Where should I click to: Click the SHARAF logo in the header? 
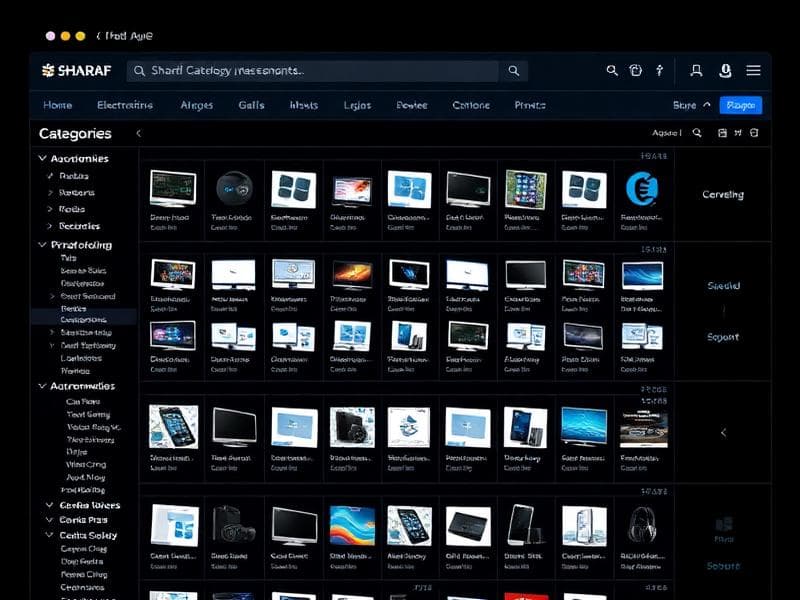(x=77, y=70)
